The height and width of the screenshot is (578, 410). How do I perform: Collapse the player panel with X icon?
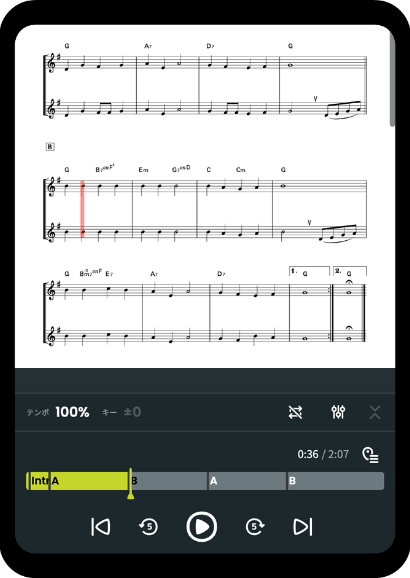[375, 412]
